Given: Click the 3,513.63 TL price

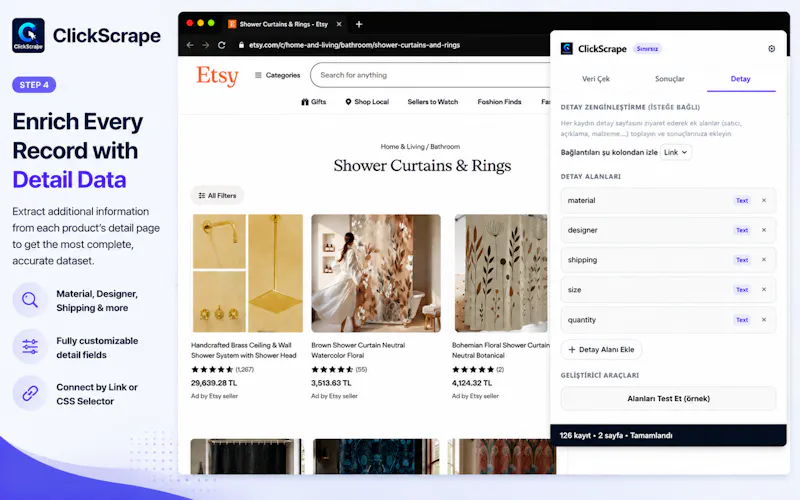Looking at the screenshot, I should [331, 383].
